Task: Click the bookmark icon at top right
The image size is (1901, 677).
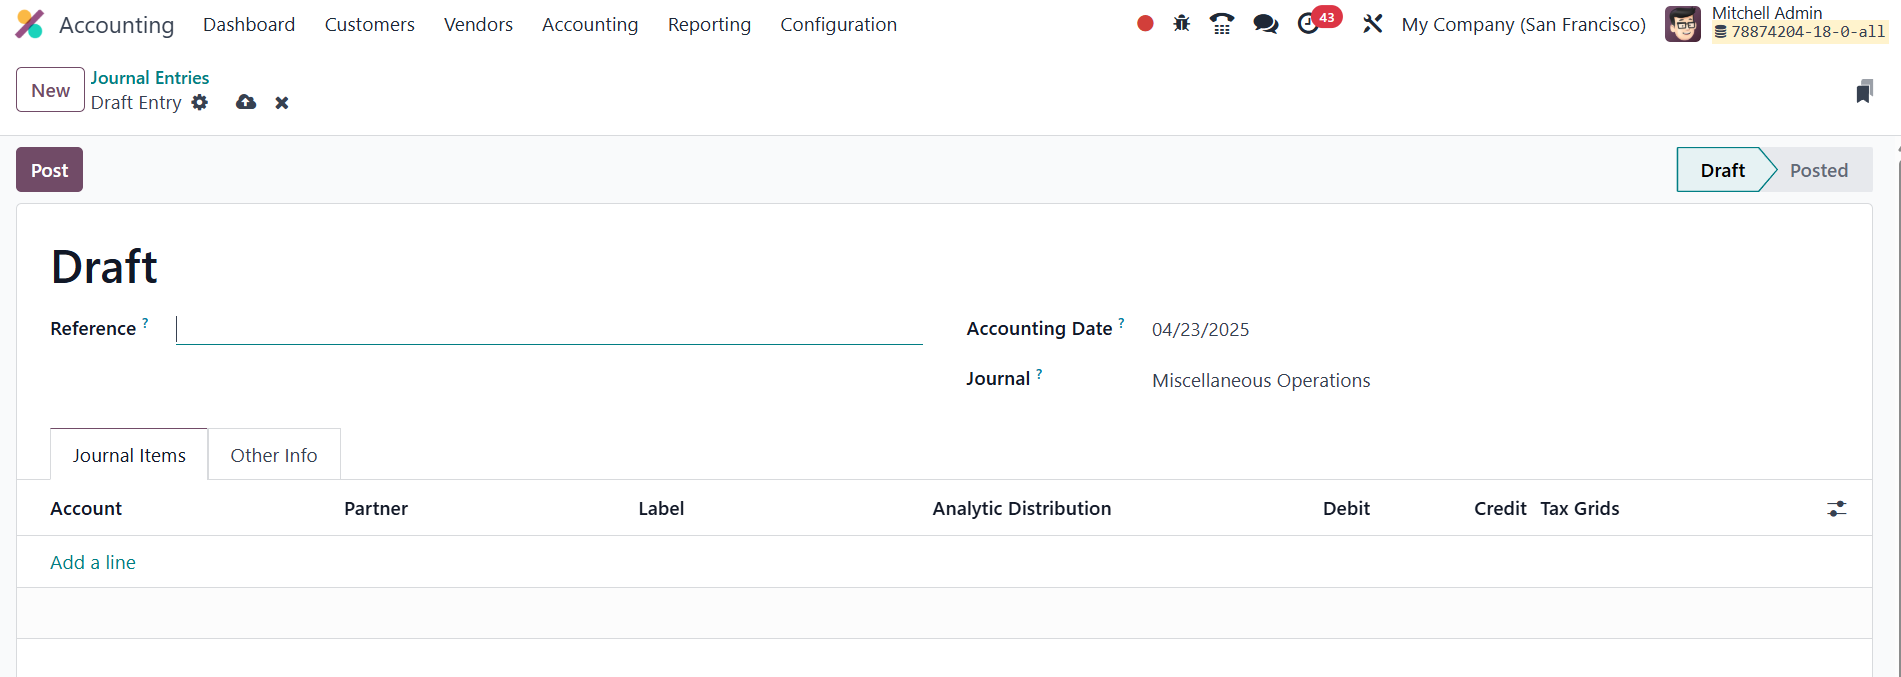Action: 1864,92
